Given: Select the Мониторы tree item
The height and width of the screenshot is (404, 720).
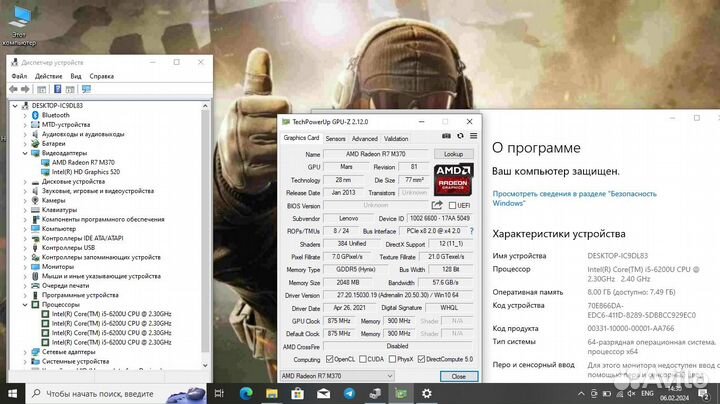Looking at the screenshot, I should point(57,267).
